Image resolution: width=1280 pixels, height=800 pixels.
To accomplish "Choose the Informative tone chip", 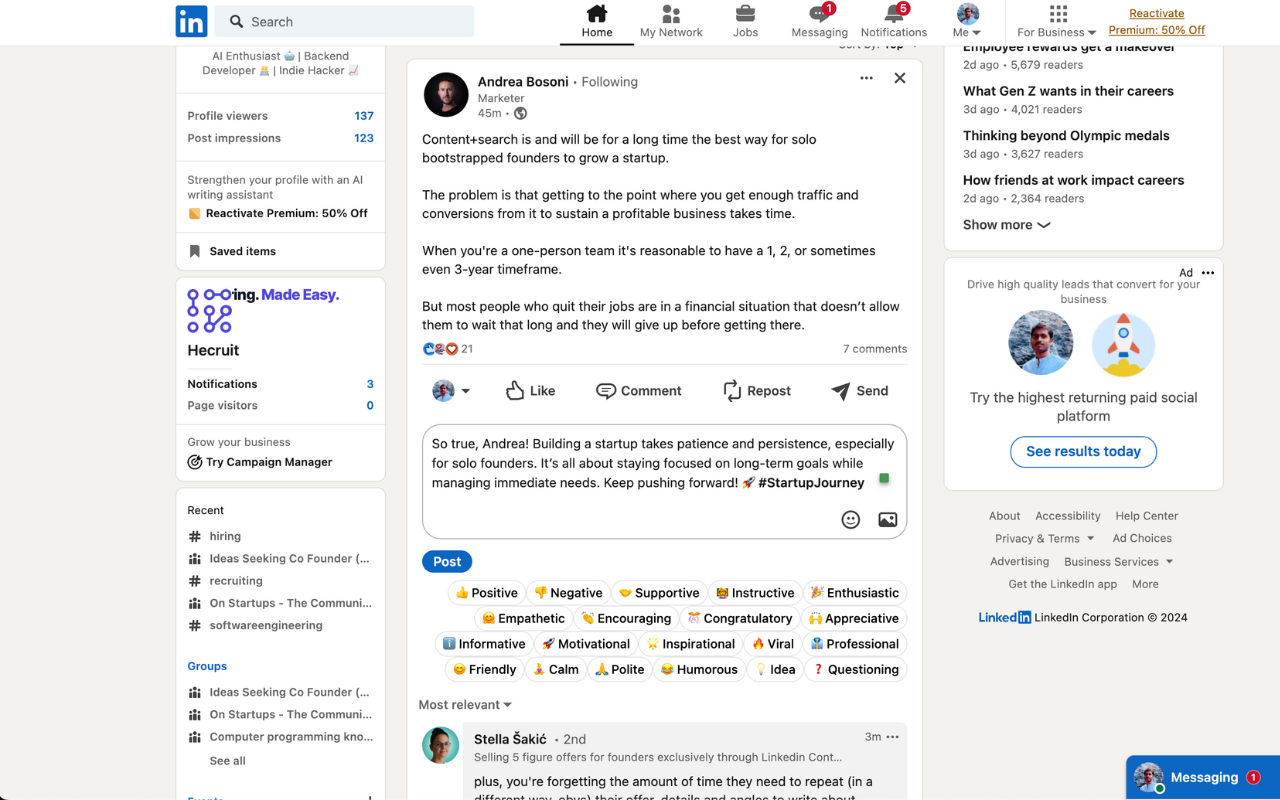I will click(x=483, y=644).
